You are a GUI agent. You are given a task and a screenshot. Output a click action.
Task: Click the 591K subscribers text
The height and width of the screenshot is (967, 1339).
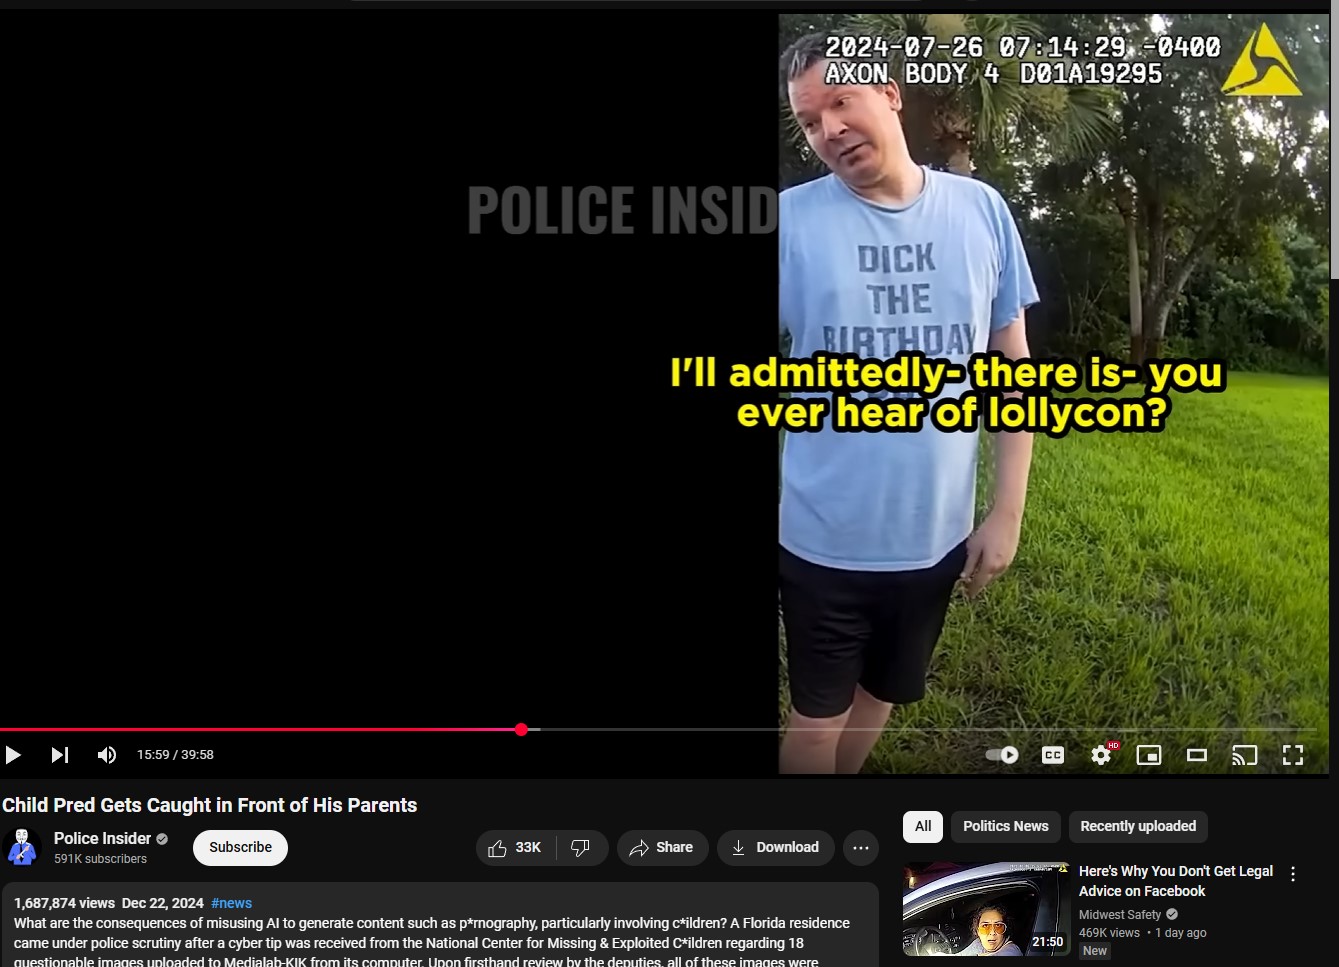point(100,859)
